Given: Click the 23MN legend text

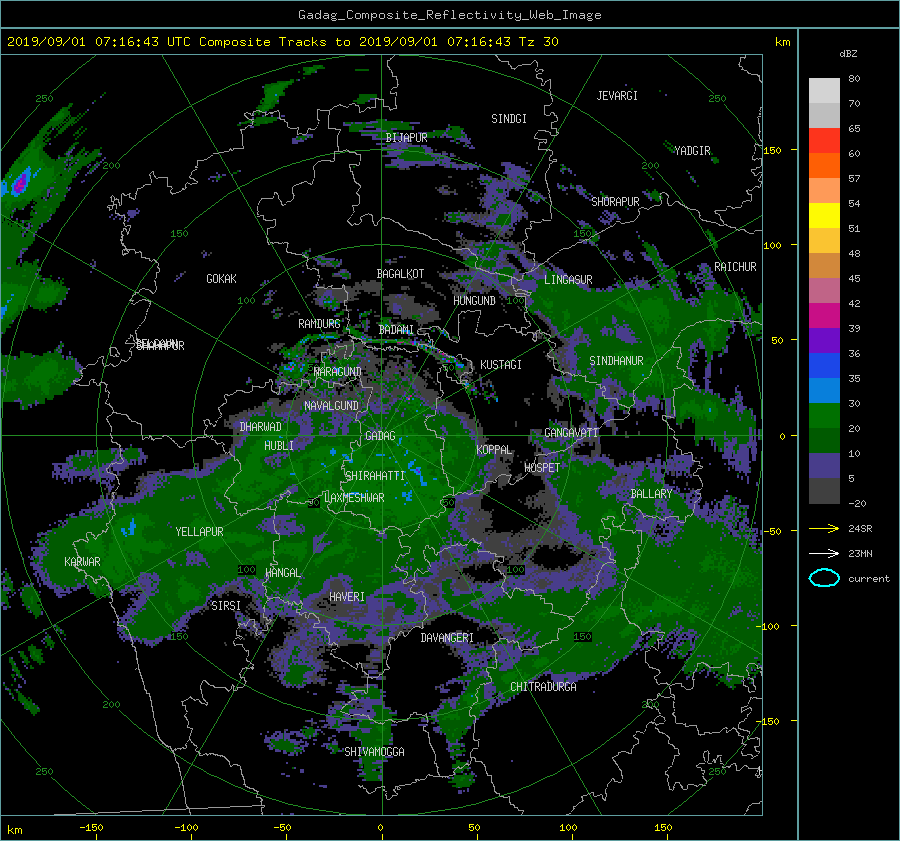Looking at the screenshot, I should tap(860, 553).
